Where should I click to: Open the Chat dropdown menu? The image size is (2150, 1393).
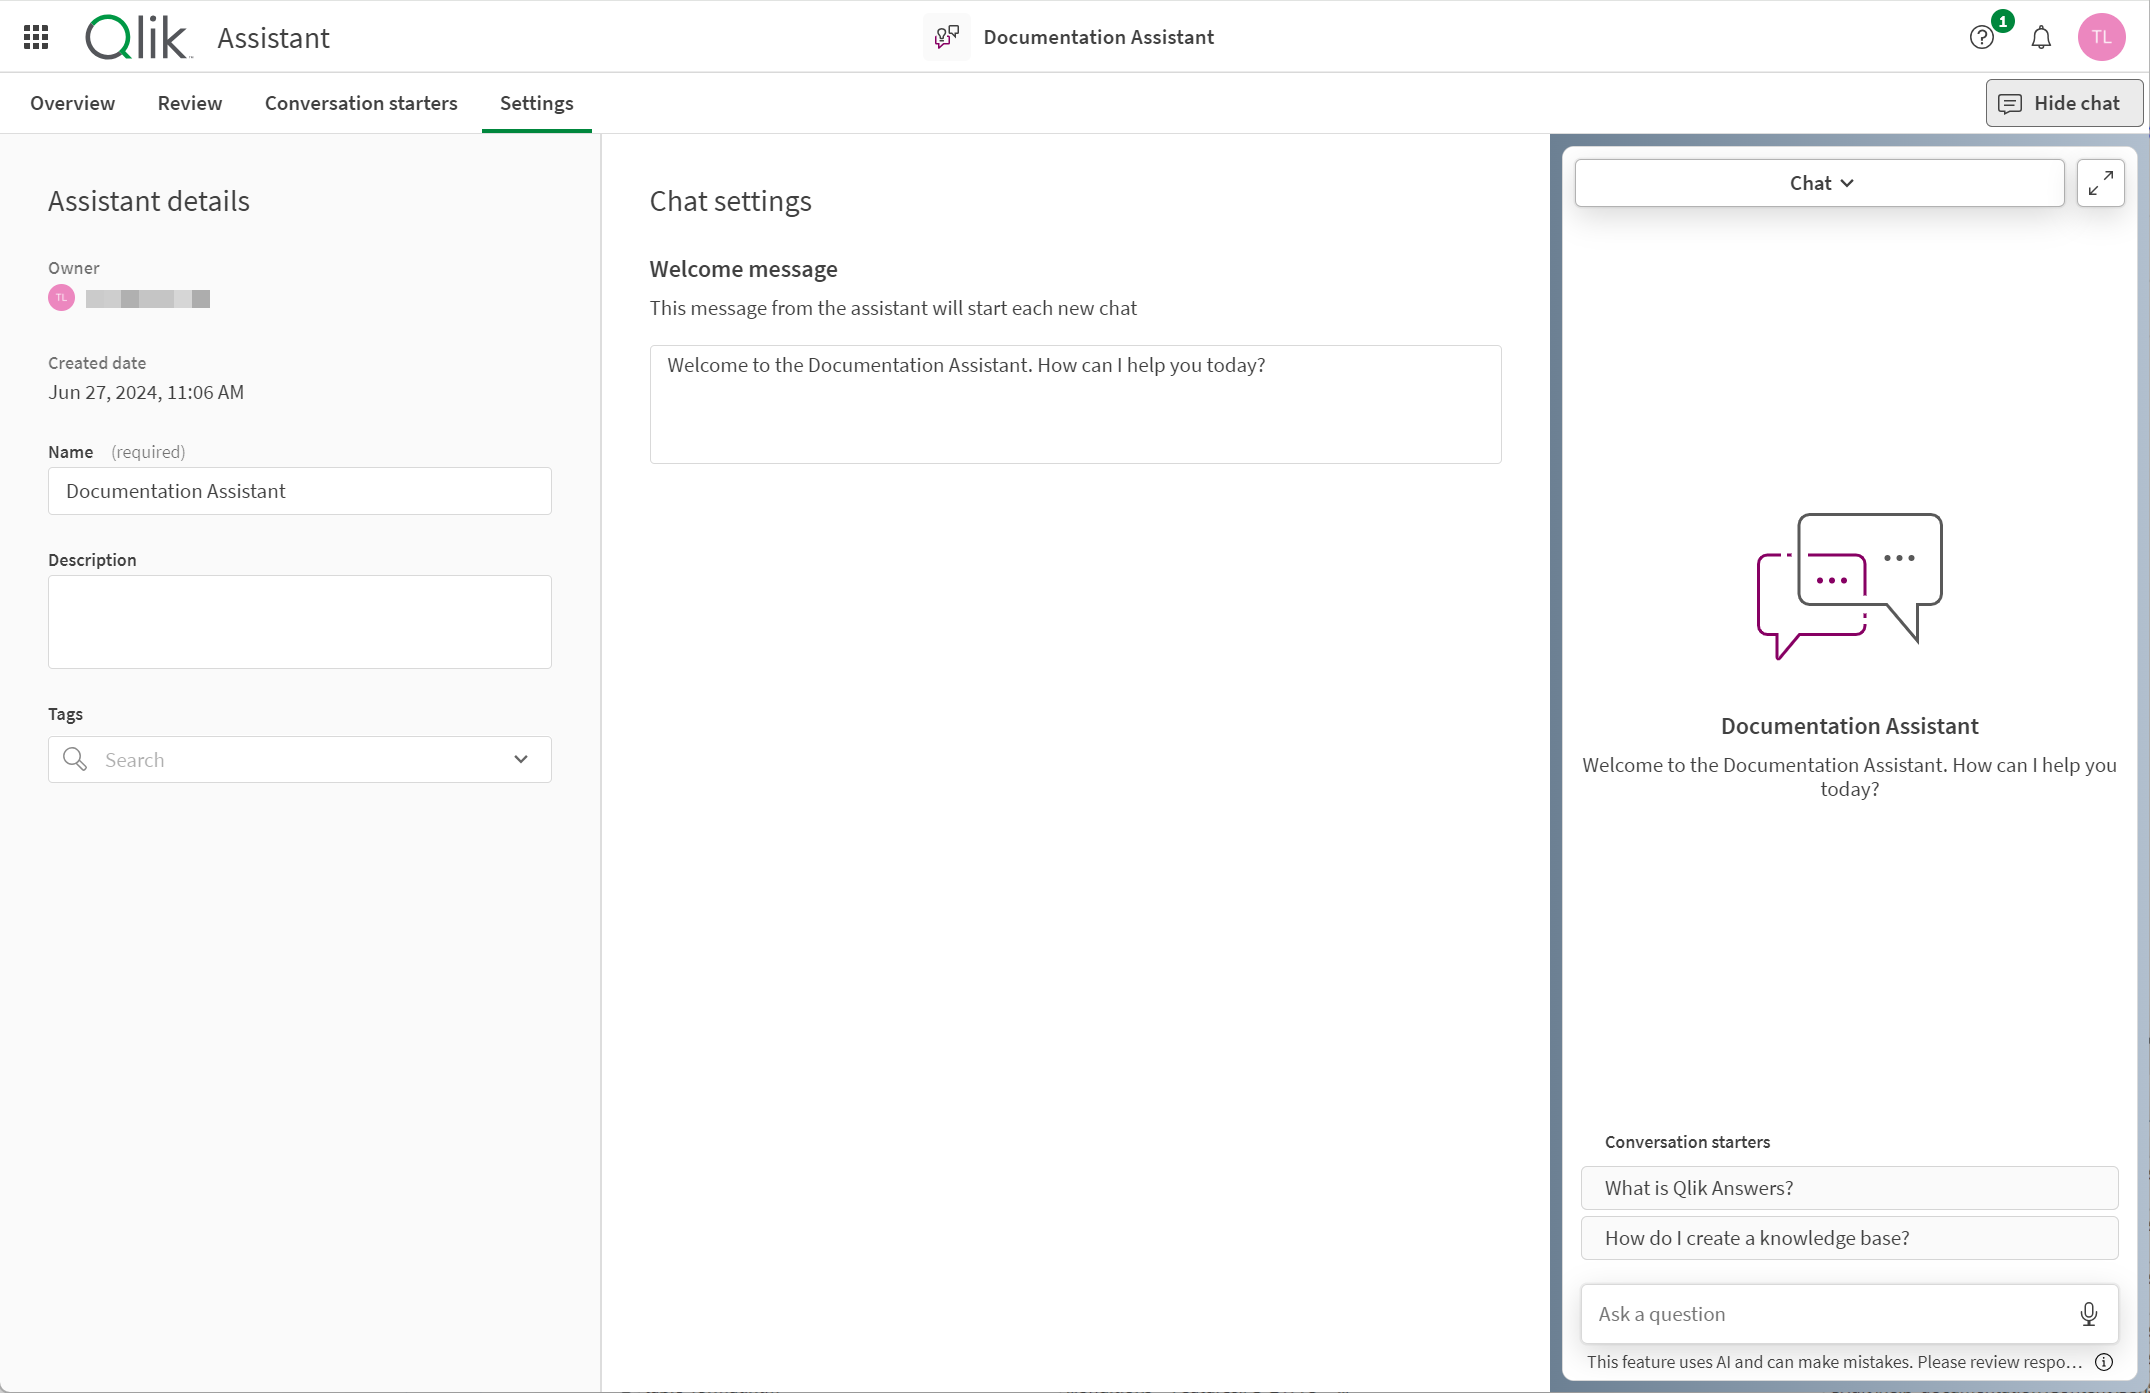1821,183
